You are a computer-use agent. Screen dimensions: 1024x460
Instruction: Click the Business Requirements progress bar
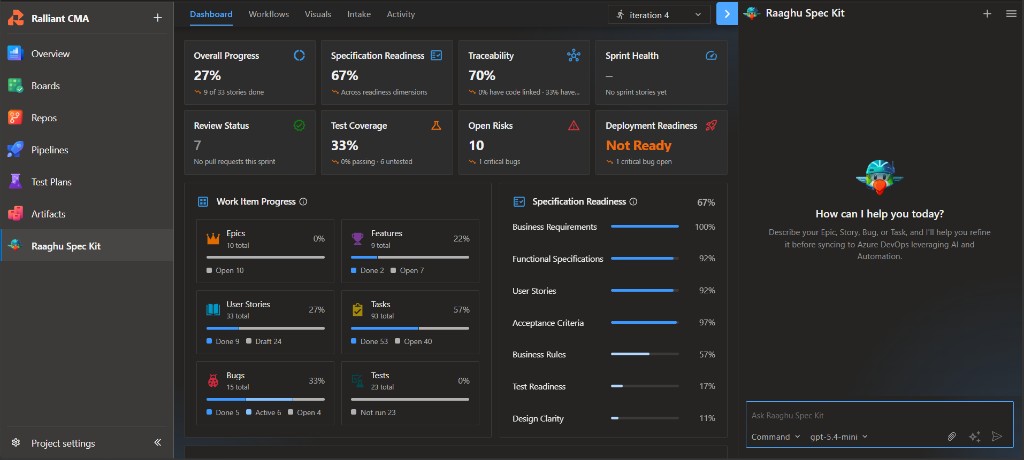(x=645, y=227)
